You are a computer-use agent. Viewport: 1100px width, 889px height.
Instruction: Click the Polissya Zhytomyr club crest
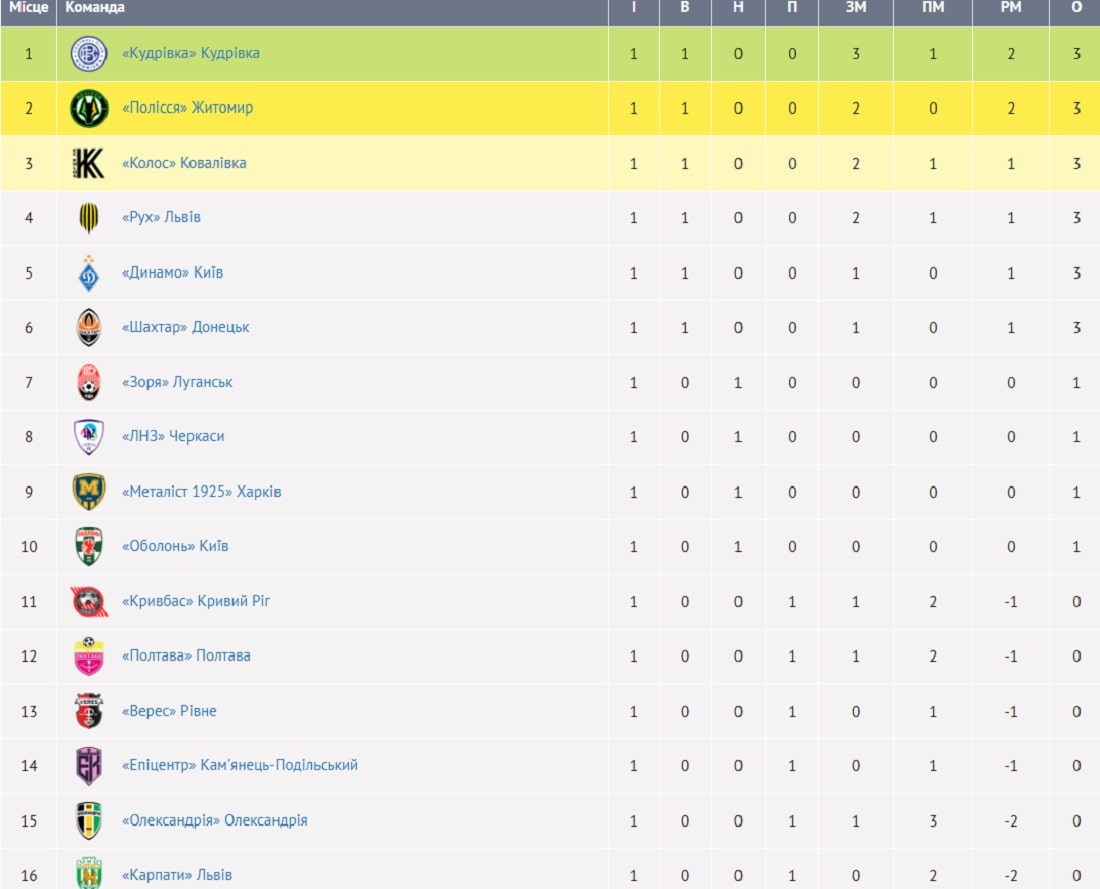pos(89,109)
